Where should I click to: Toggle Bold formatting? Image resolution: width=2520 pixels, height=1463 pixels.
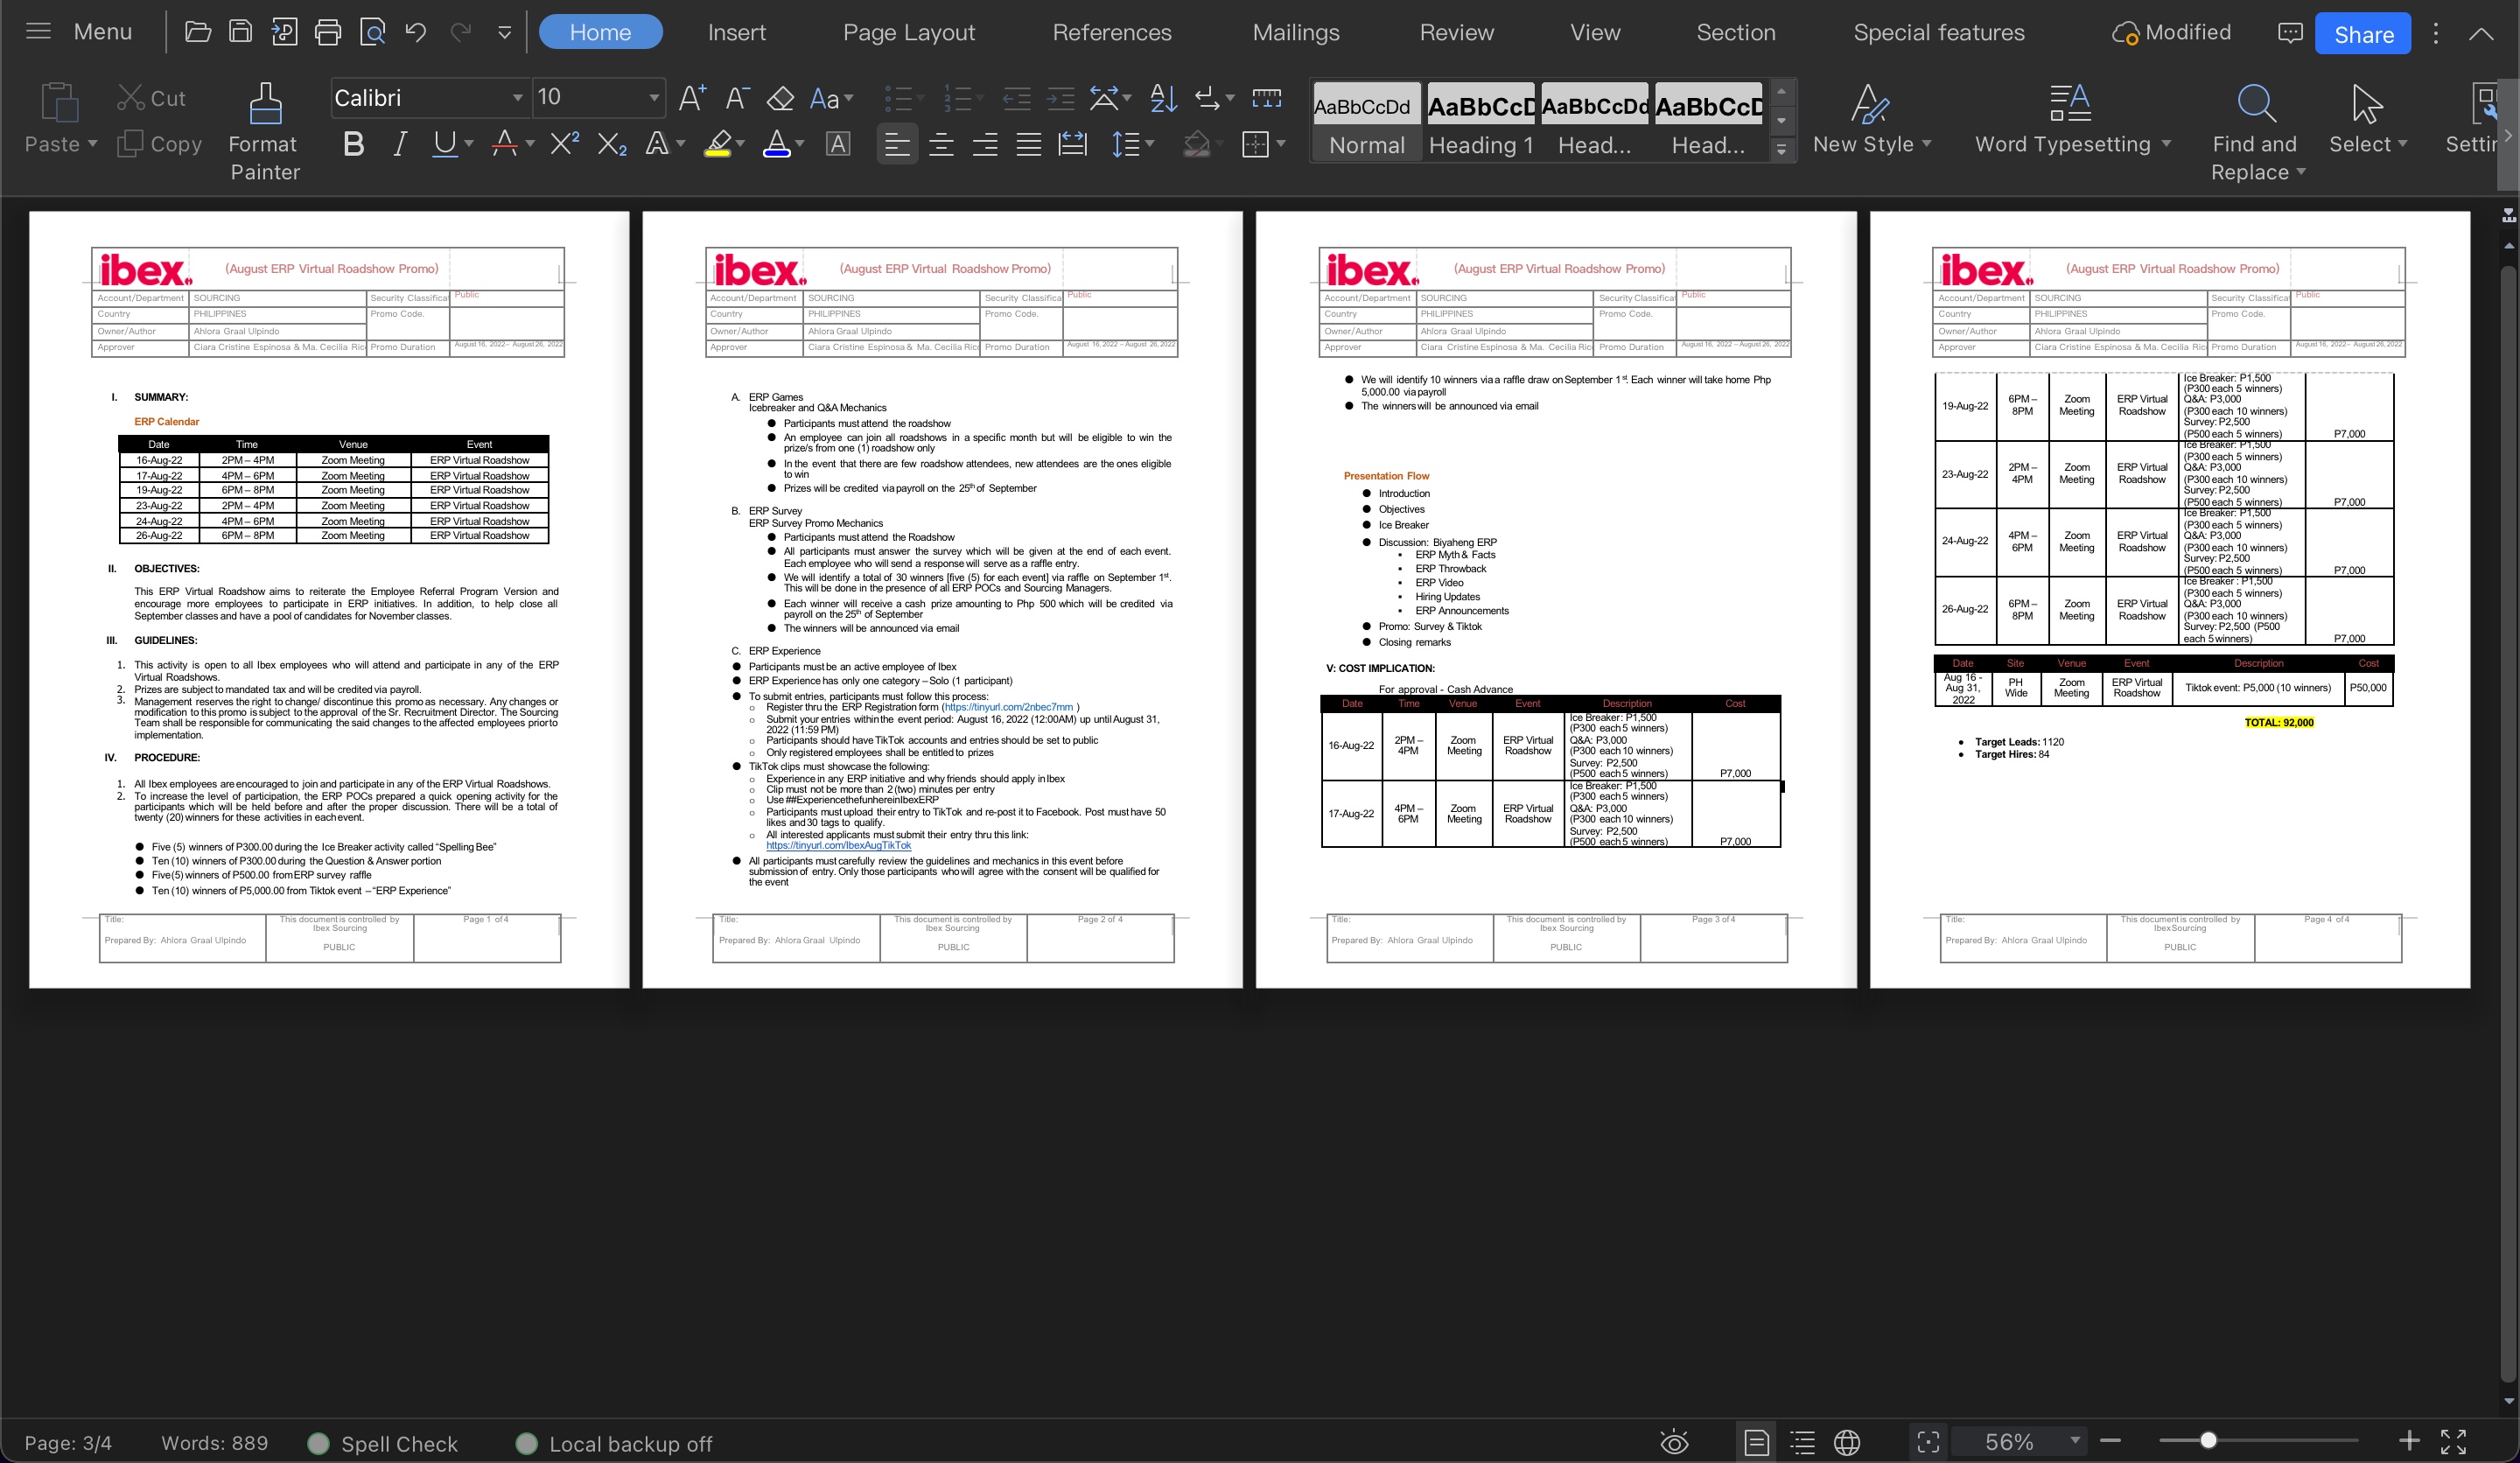[353, 144]
